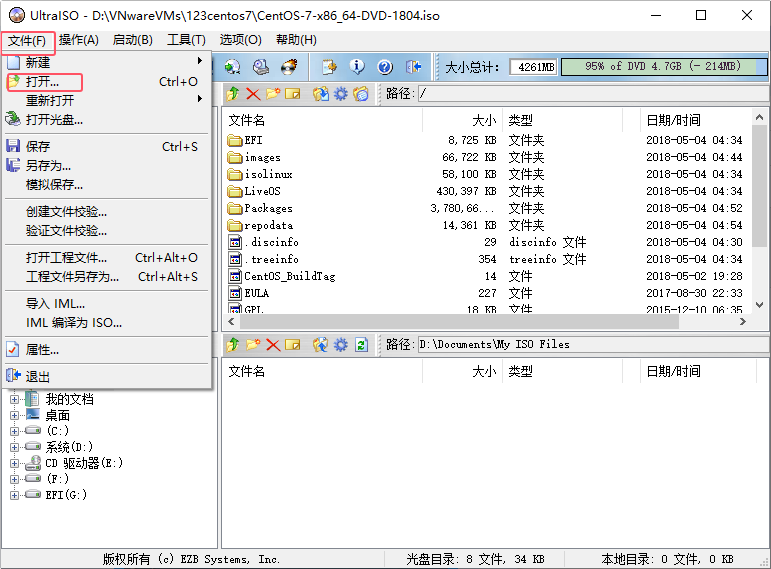The width and height of the screenshot is (771, 569).
Task: Click the ISO path field showing /
Action: (x=593, y=93)
